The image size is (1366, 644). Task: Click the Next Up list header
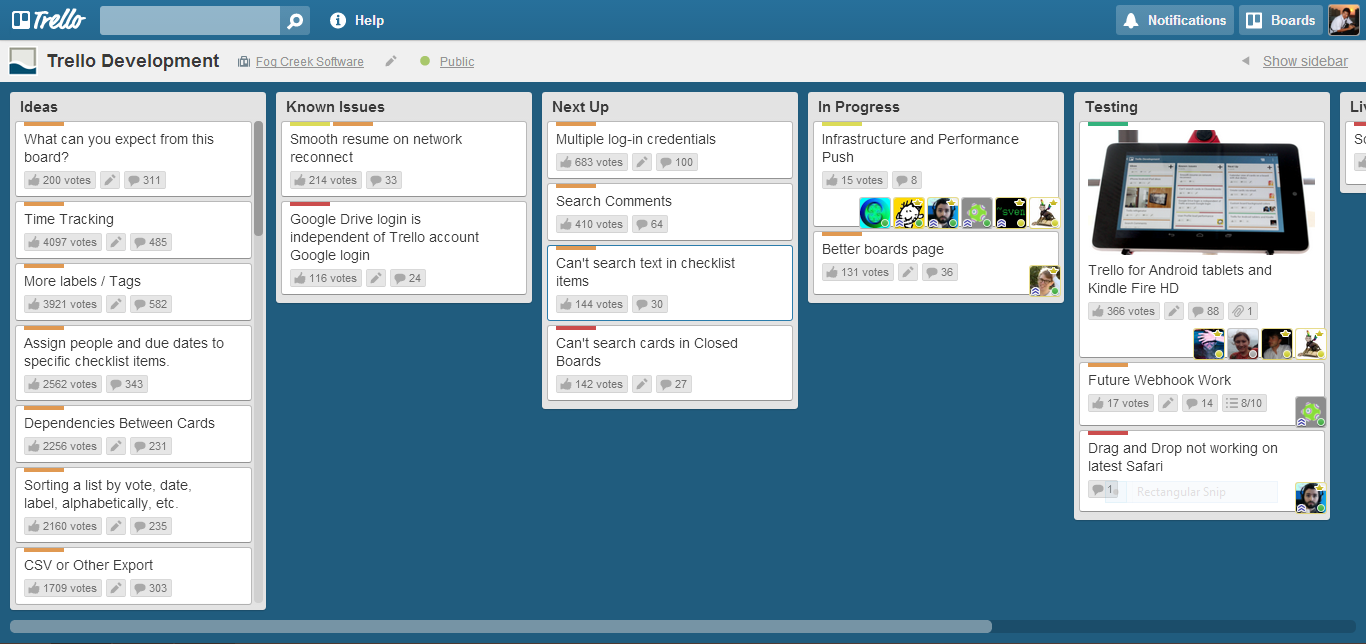(x=580, y=107)
